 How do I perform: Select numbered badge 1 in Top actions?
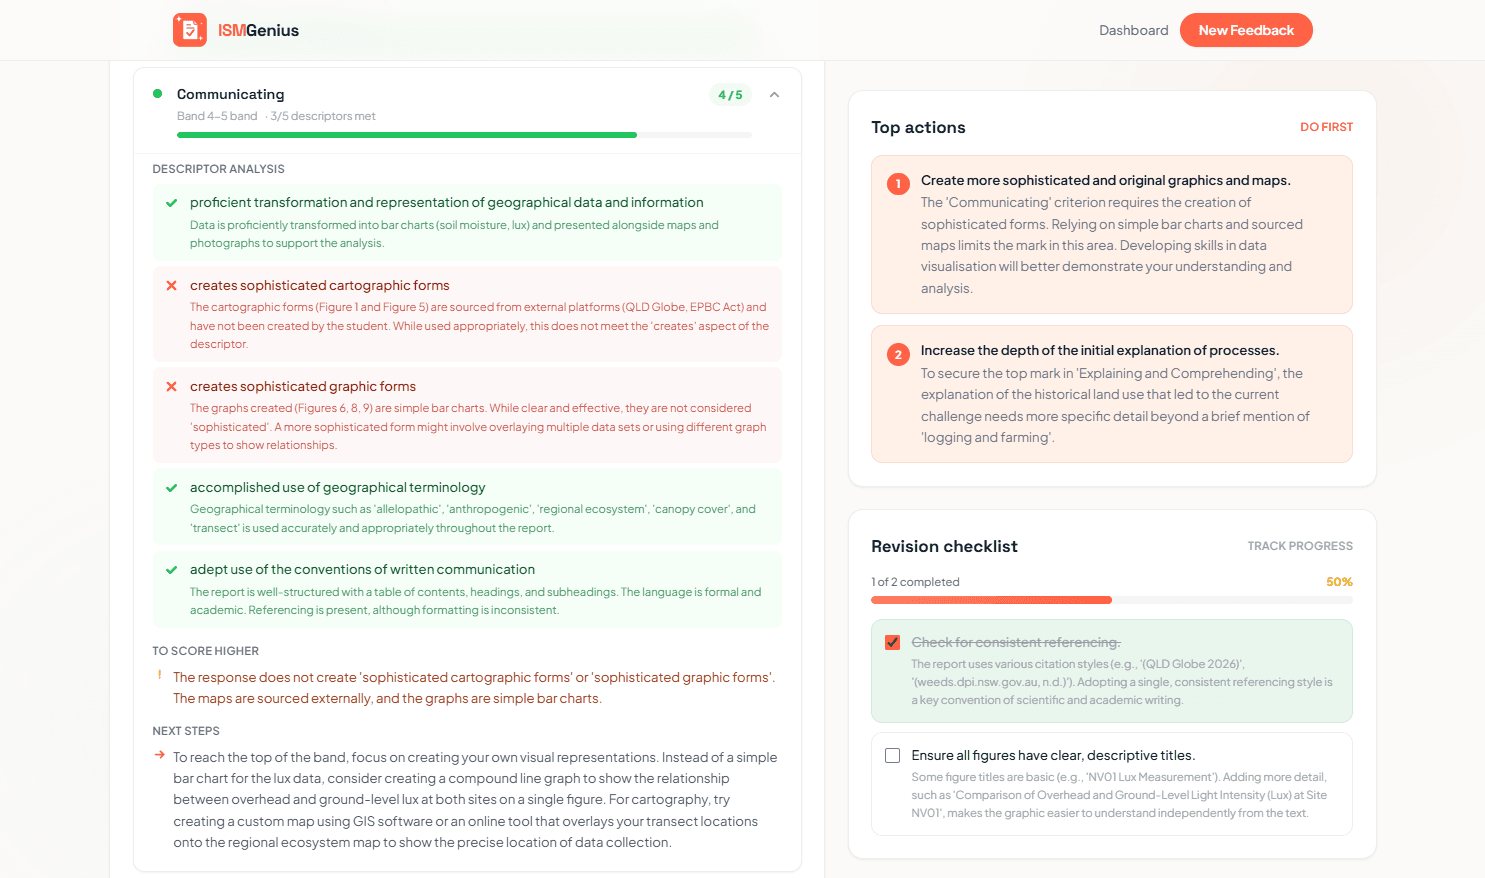(897, 184)
